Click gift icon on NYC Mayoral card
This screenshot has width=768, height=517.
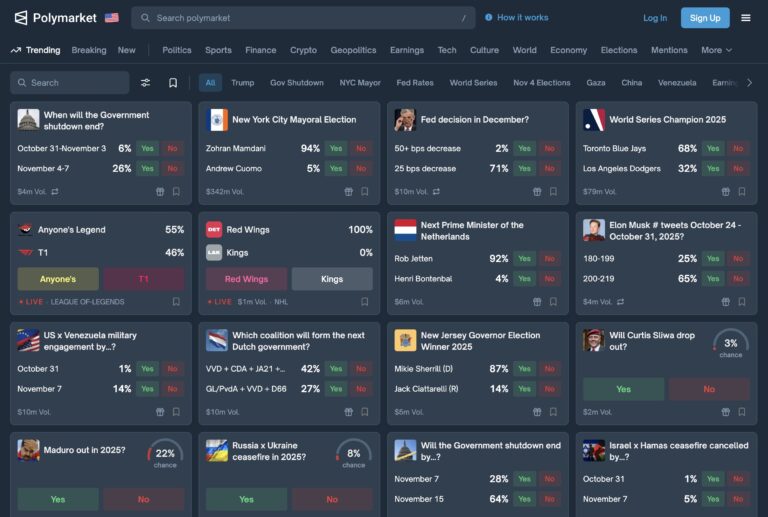[x=348, y=191]
